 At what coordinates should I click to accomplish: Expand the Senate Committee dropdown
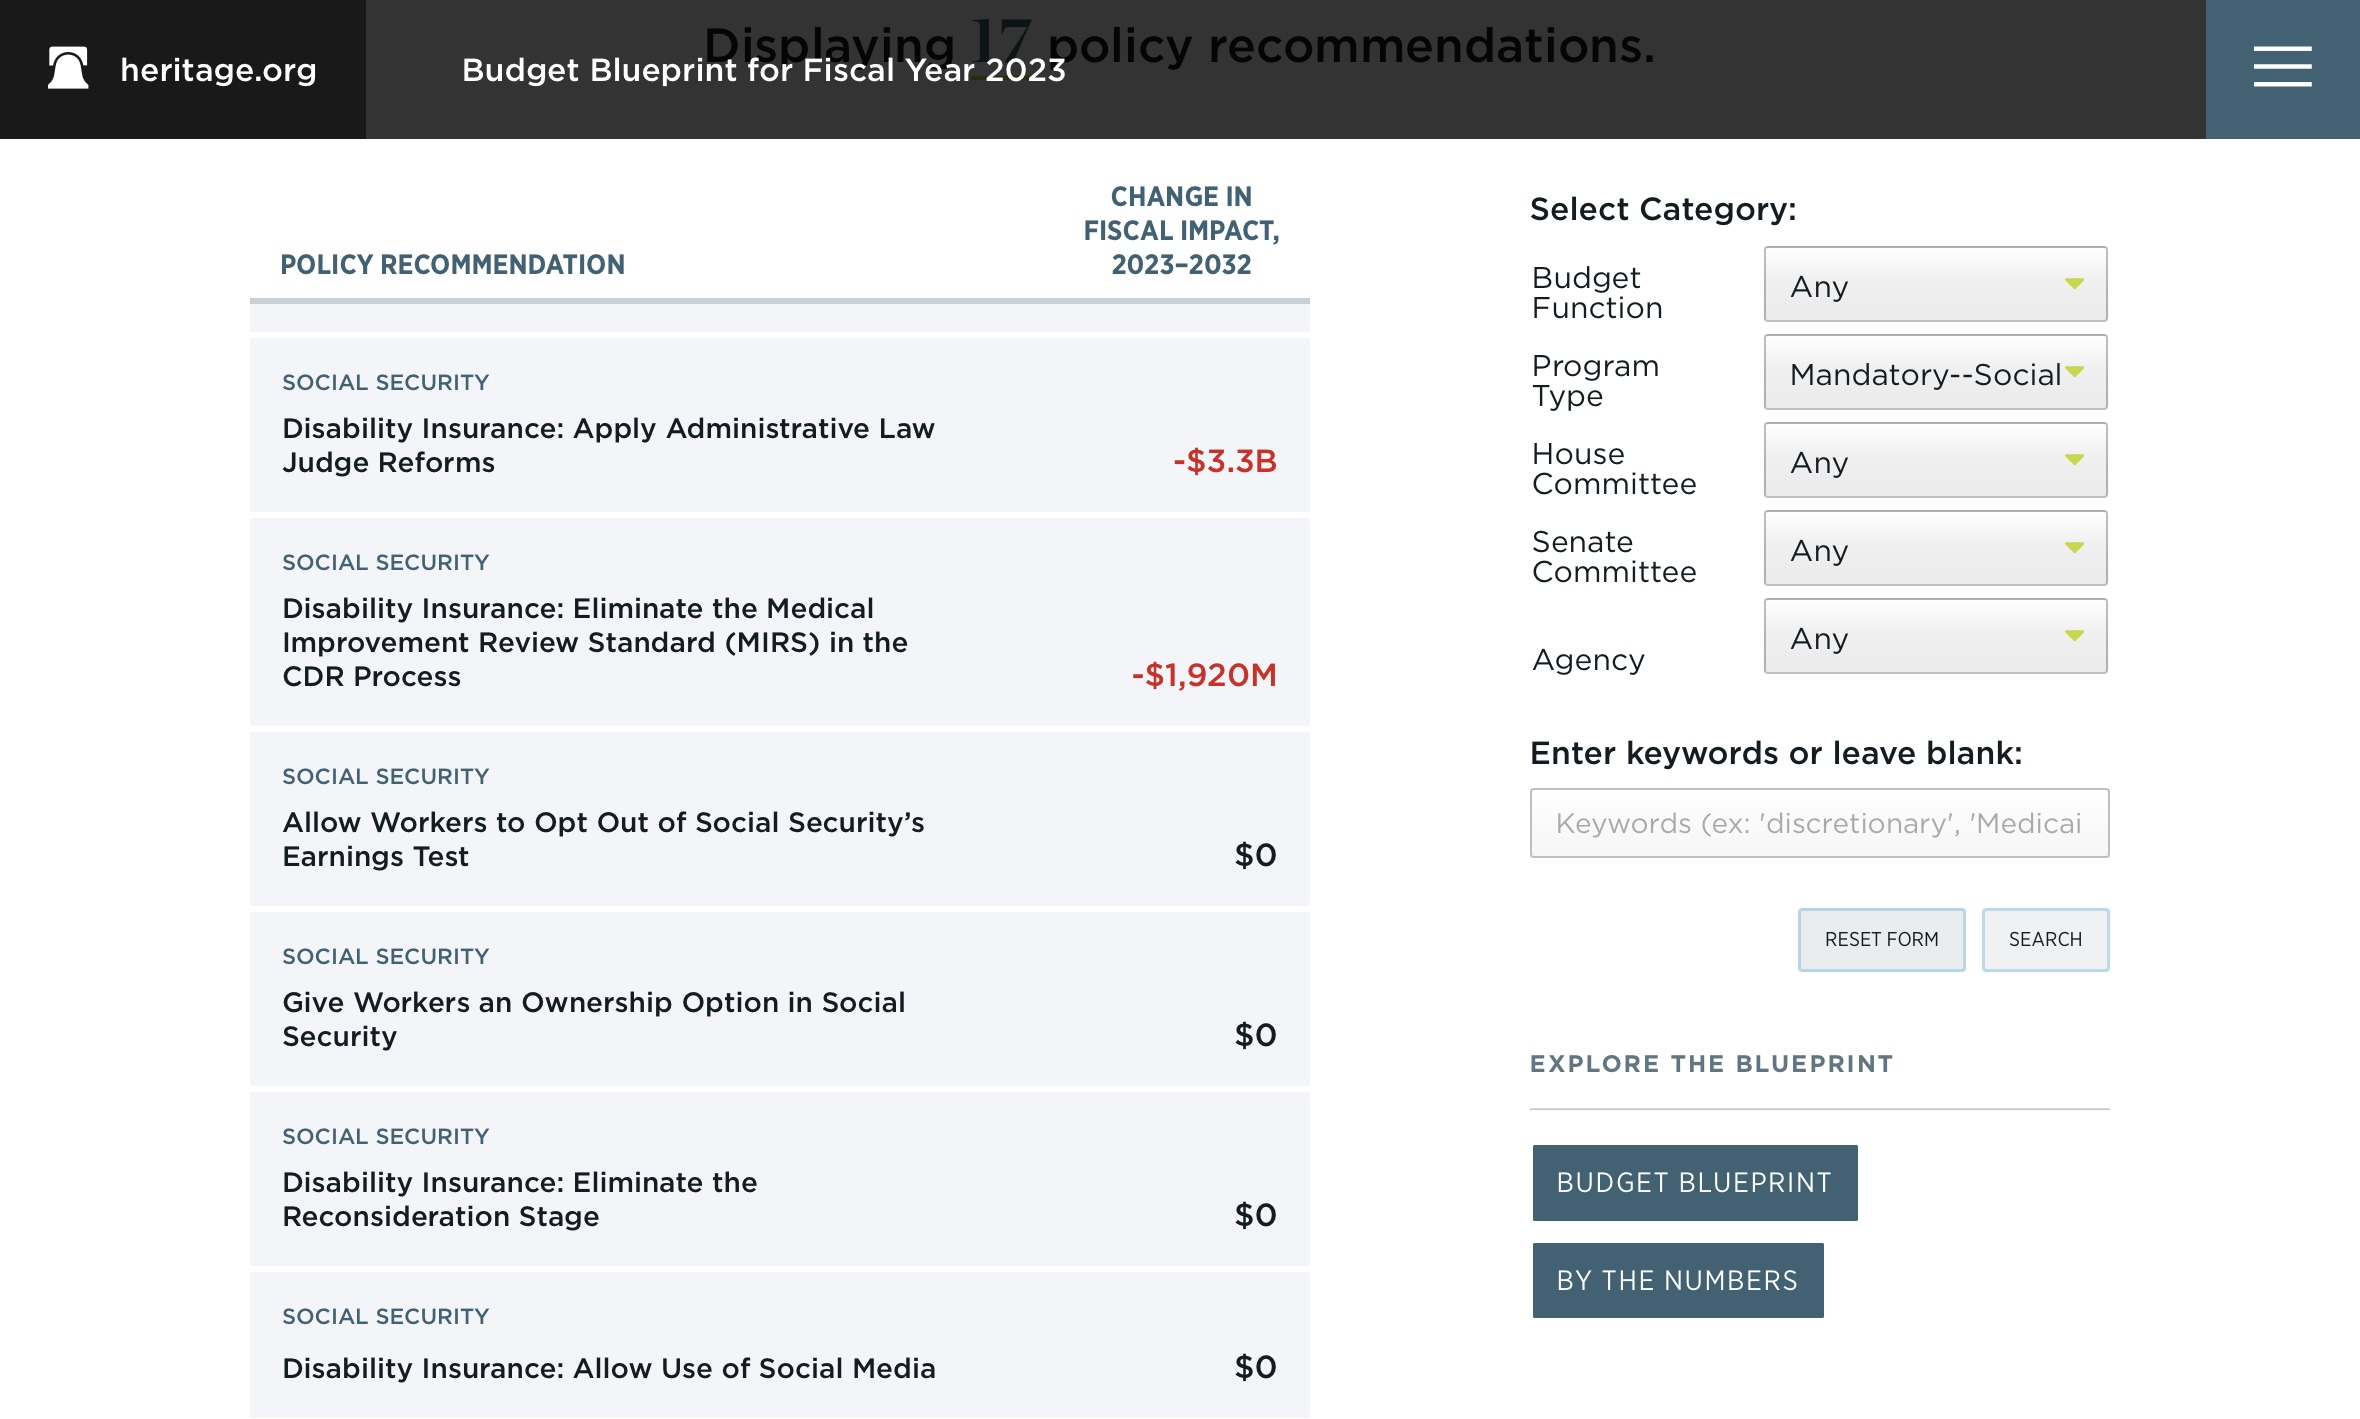click(1935, 549)
